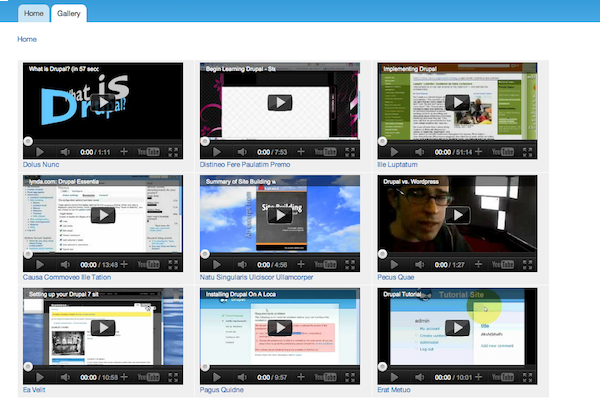Expand the Installing Drupal video to fullscreen

(x=350, y=377)
